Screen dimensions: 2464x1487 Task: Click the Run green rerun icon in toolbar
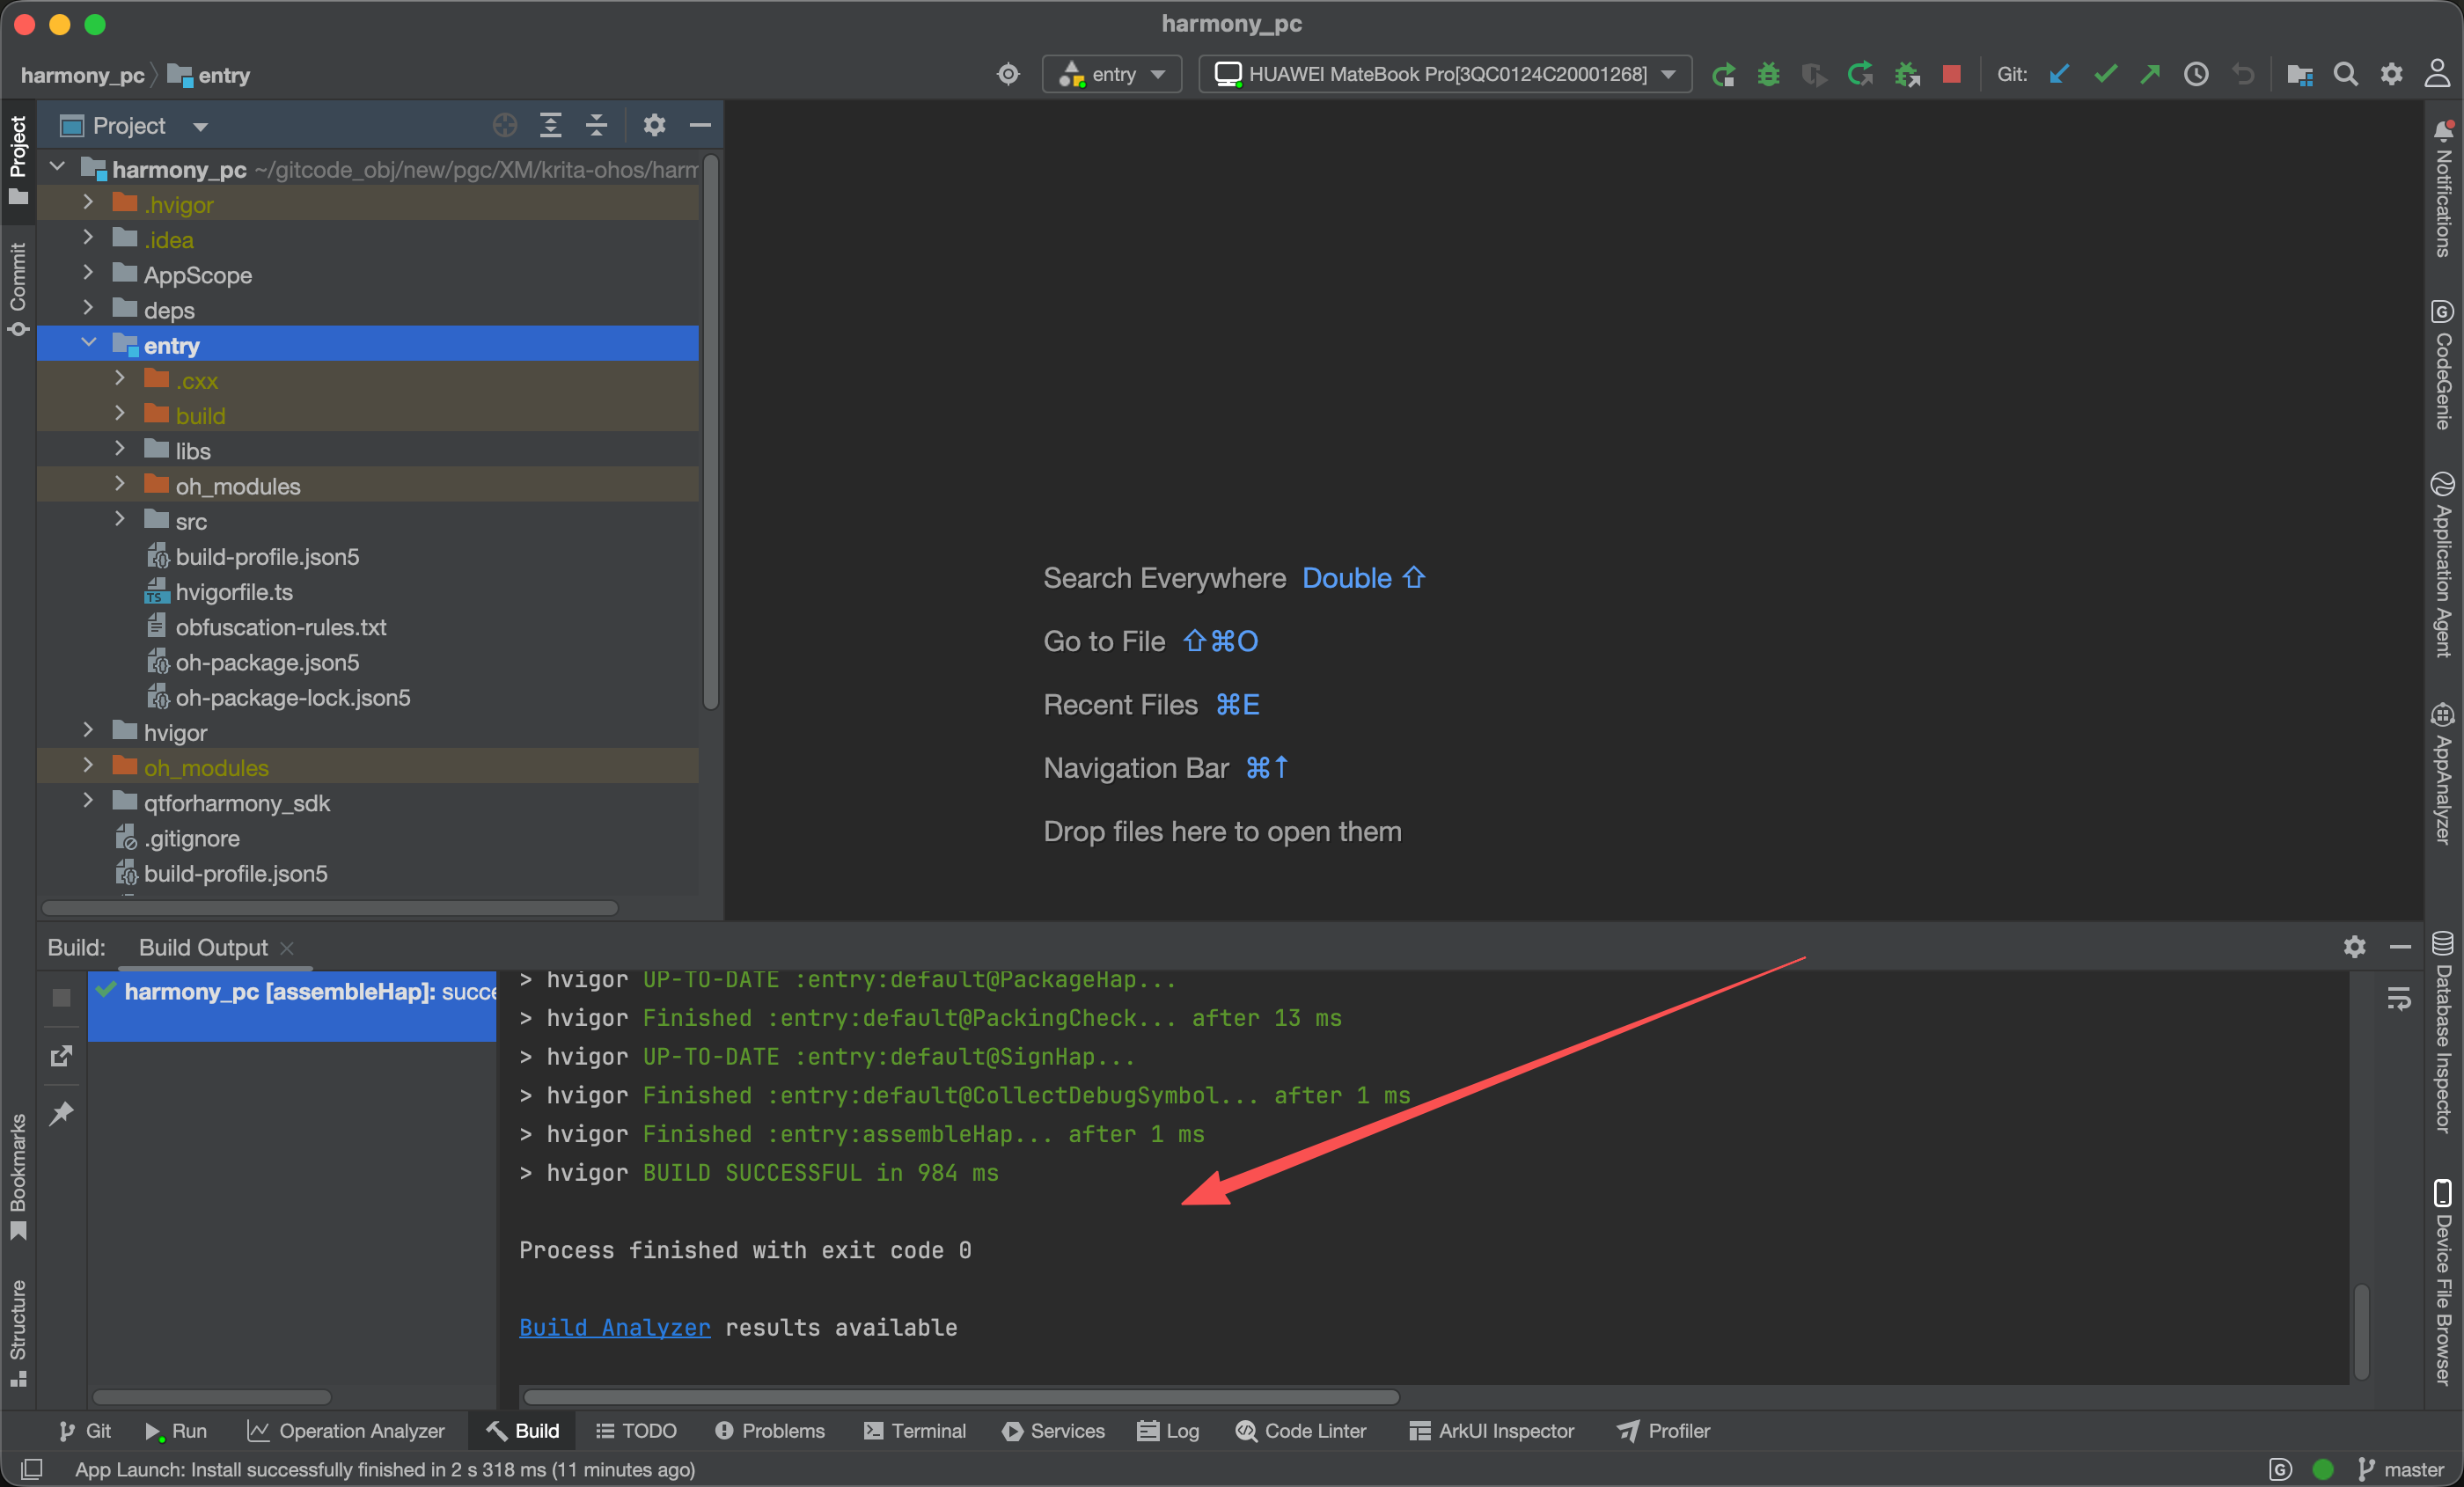point(1723,74)
